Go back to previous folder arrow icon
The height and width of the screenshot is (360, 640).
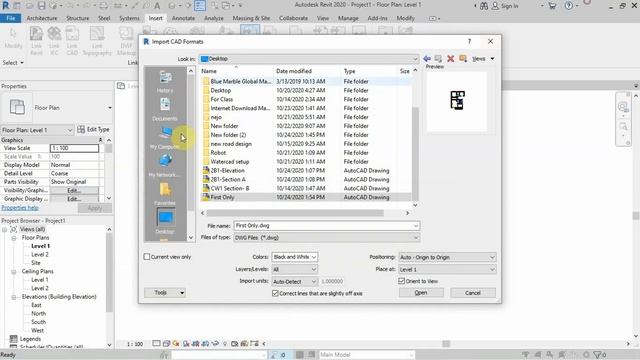click(427, 59)
